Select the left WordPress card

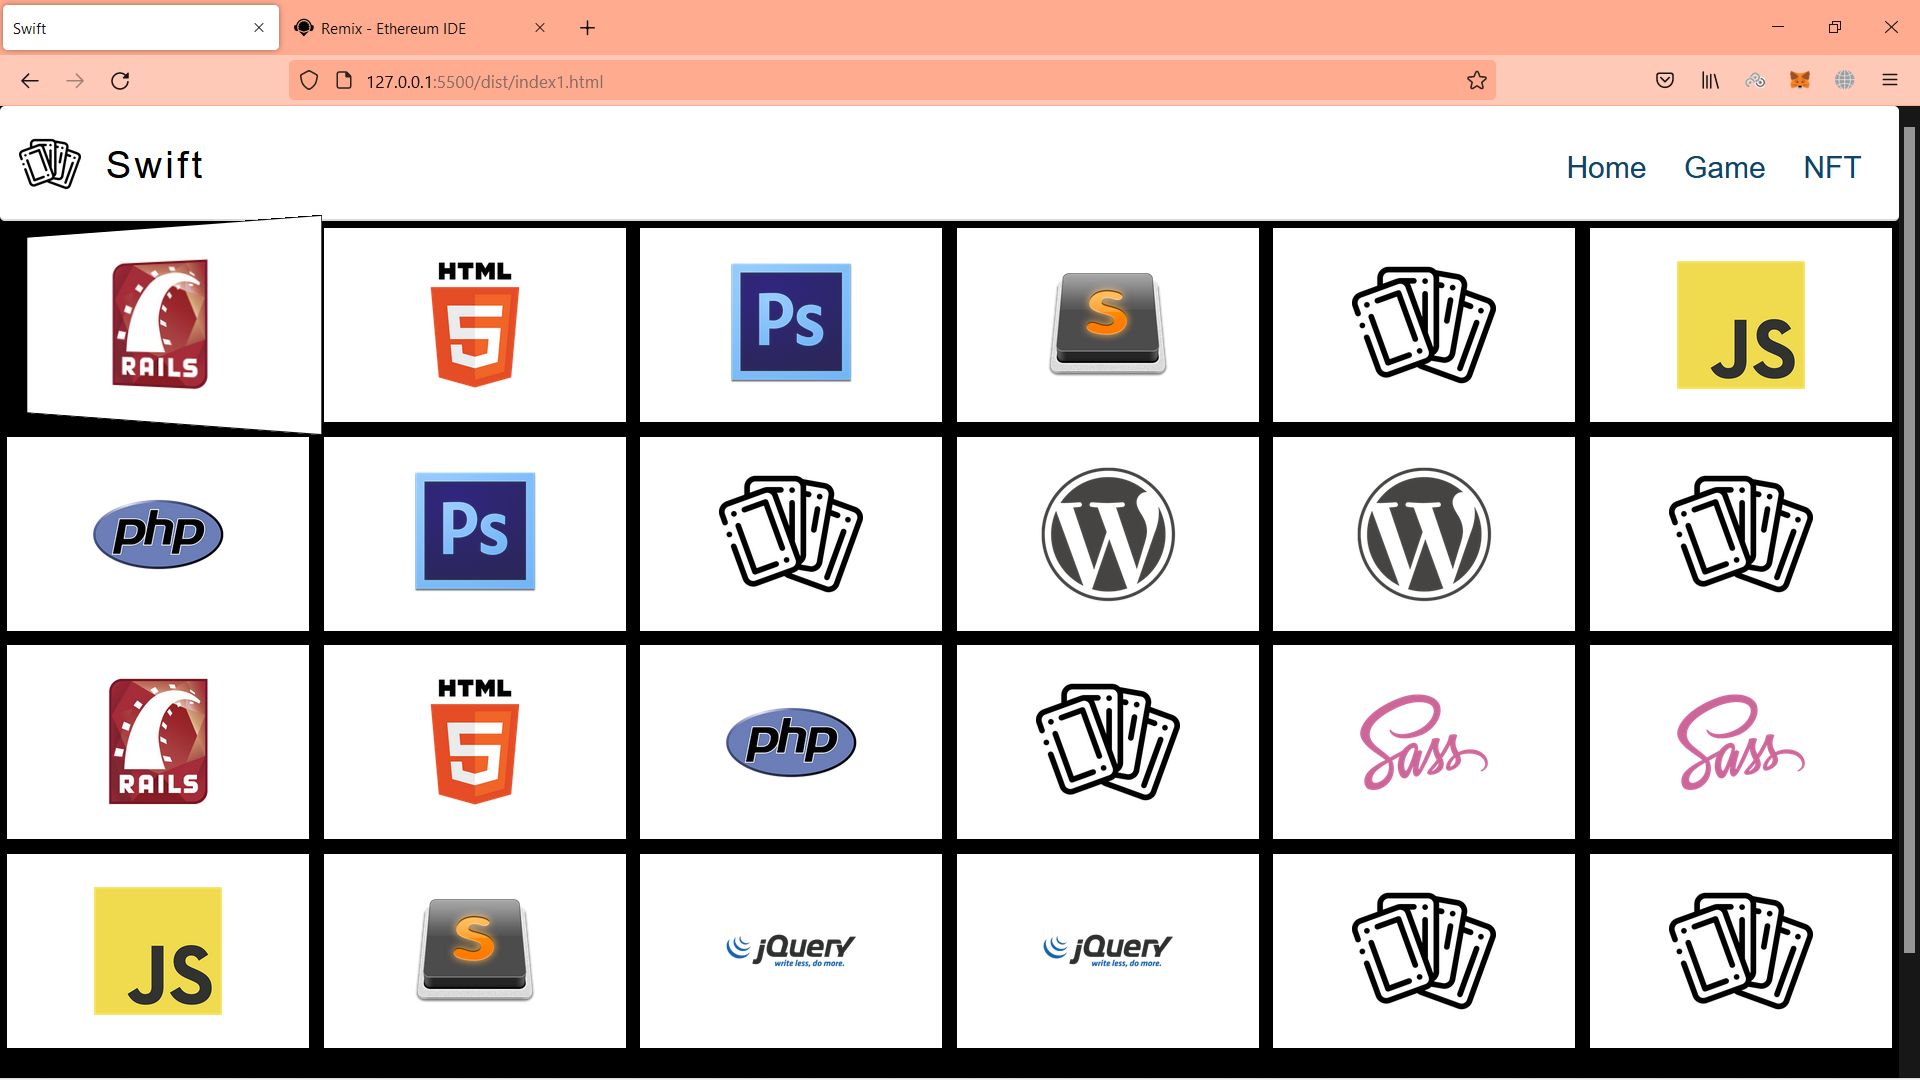pos(1108,534)
